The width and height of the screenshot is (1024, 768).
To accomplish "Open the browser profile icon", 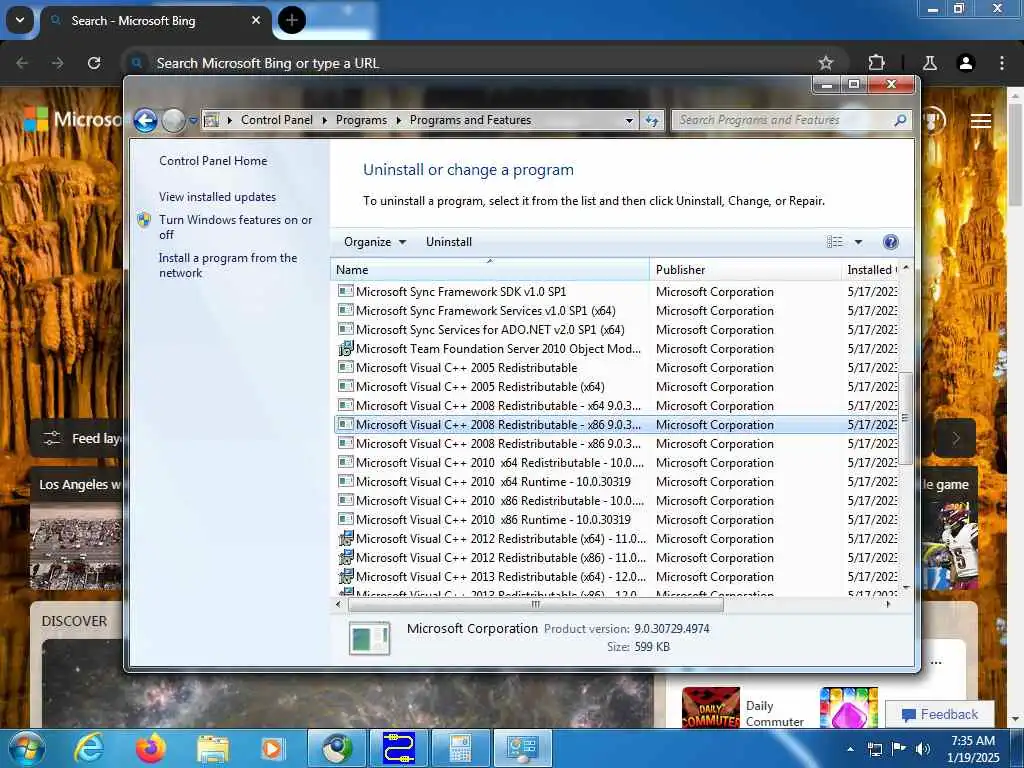I will tap(965, 63).
